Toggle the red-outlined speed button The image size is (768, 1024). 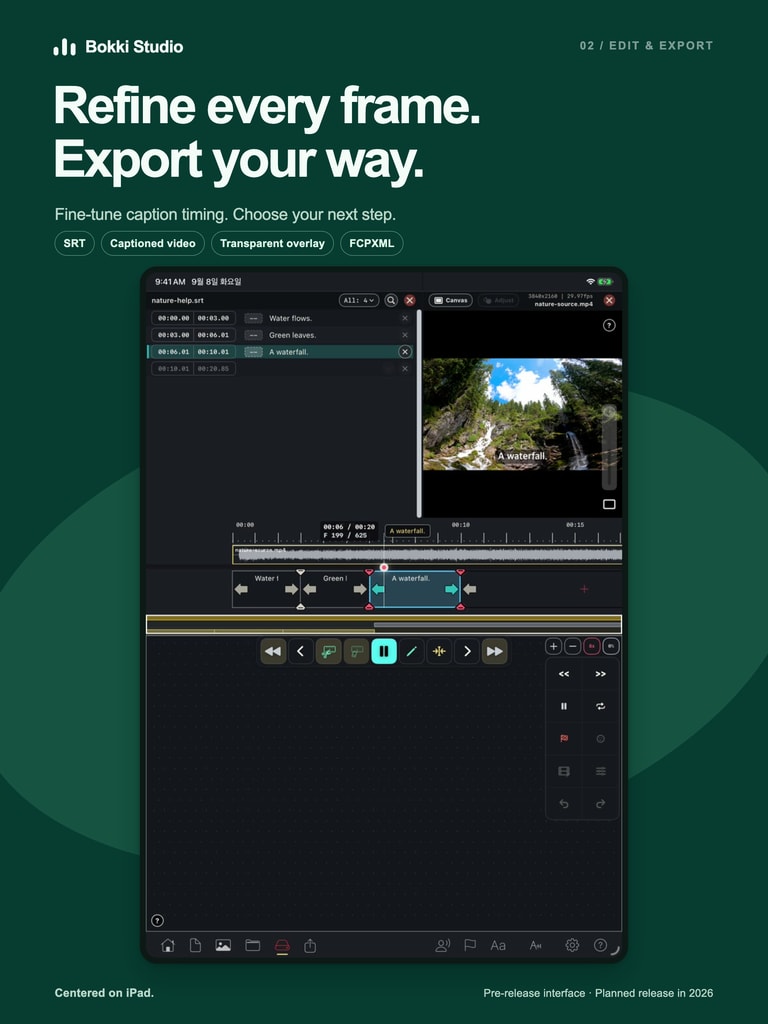click(592, 647)
